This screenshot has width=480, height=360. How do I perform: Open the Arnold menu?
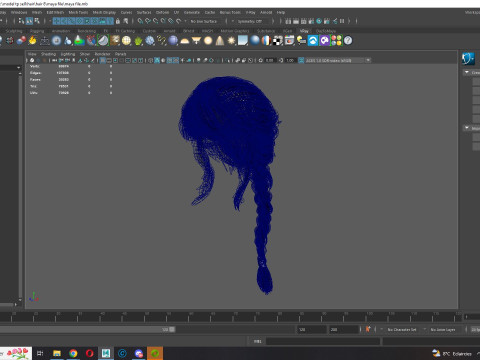pyautogui.click(x=266, y=12)
